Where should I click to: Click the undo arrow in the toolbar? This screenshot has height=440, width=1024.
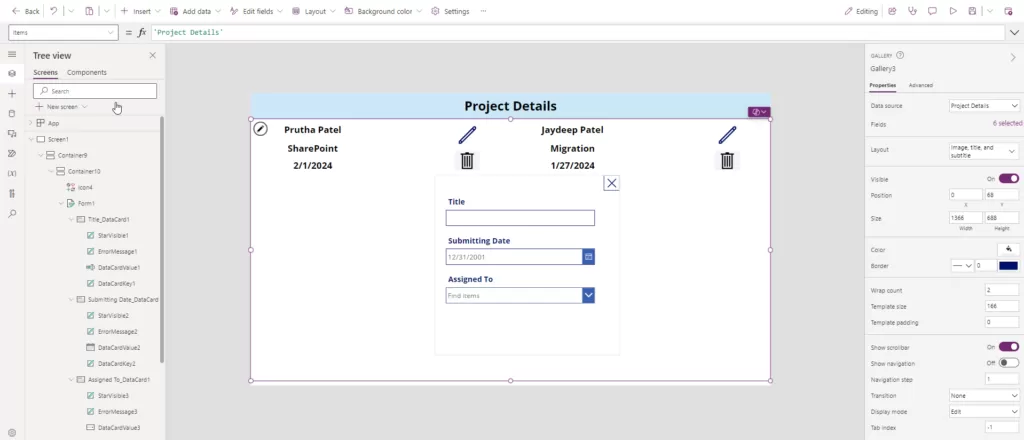[54, 11]
